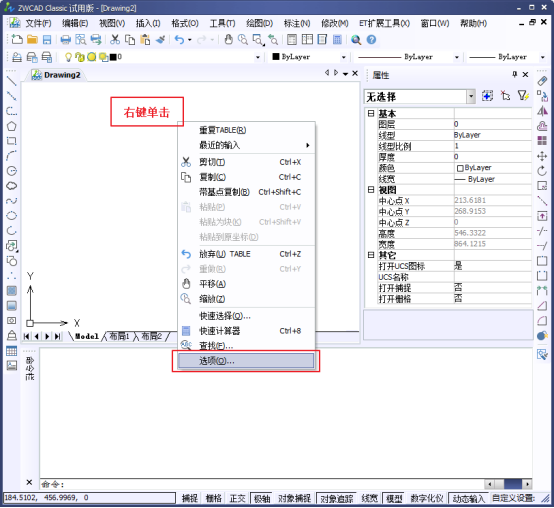This screenshot has height=508, width=554.
Task: Click the Help question mark icon
Action: coord(371,40)
